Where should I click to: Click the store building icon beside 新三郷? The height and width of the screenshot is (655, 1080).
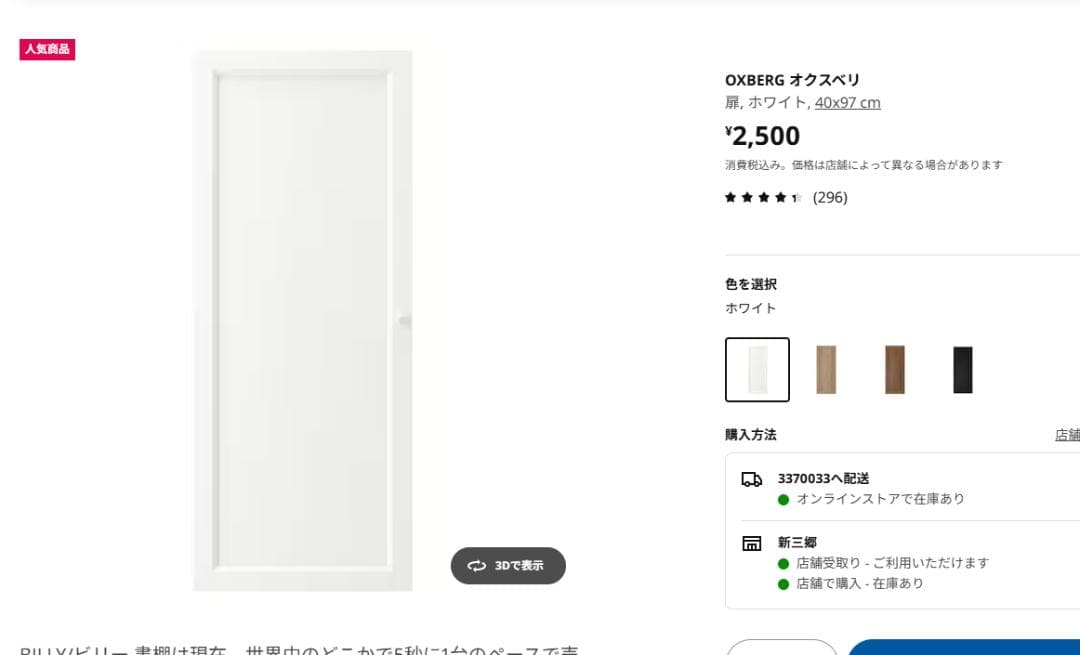pyautogui.click(x=752, y=541)
